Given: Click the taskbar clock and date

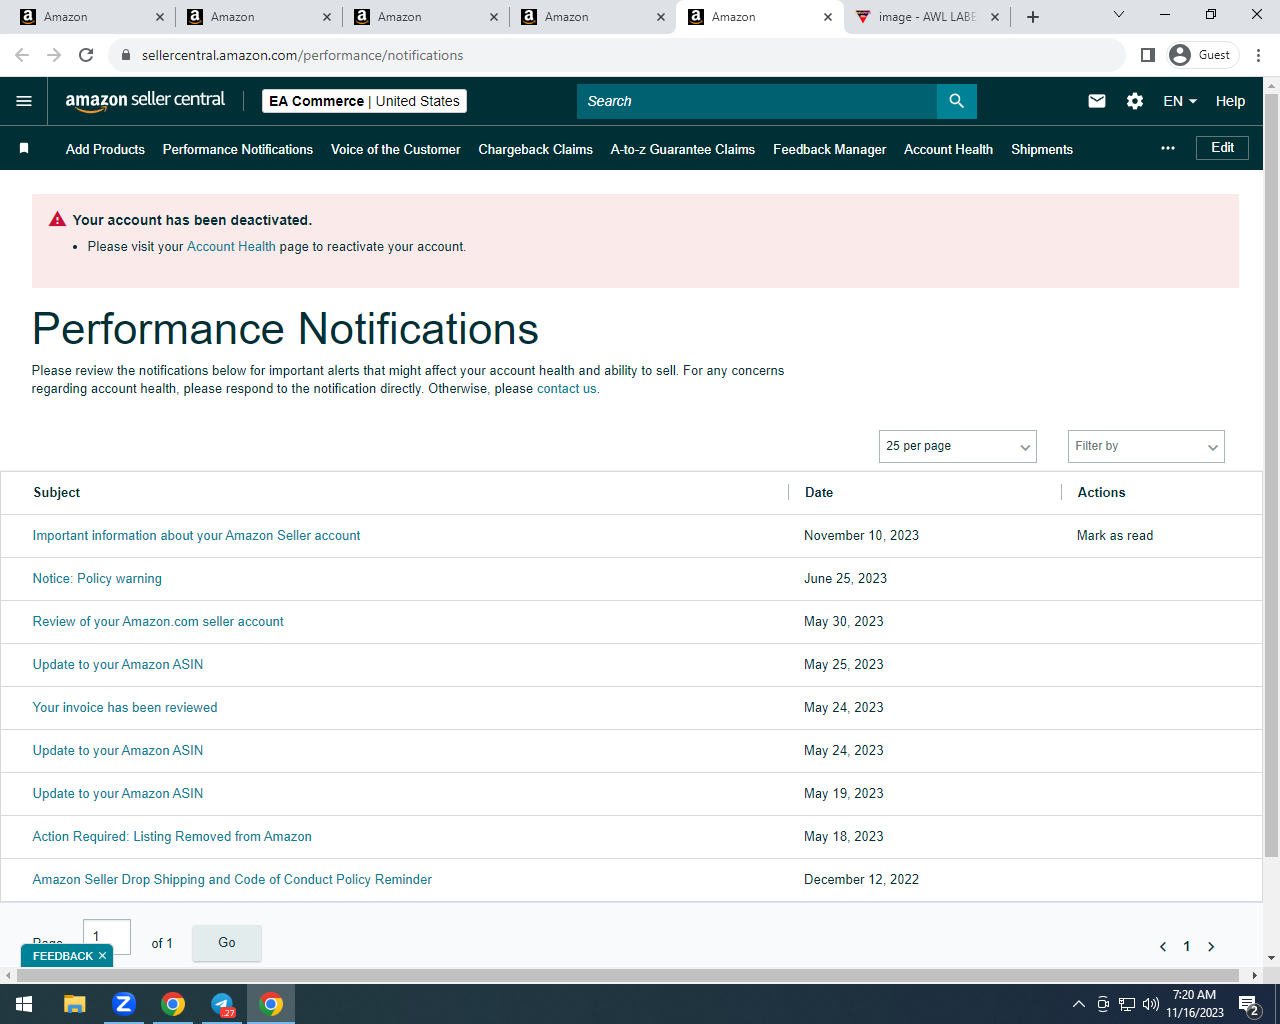Looking at the screenshot, I should coord(1195,1004).
